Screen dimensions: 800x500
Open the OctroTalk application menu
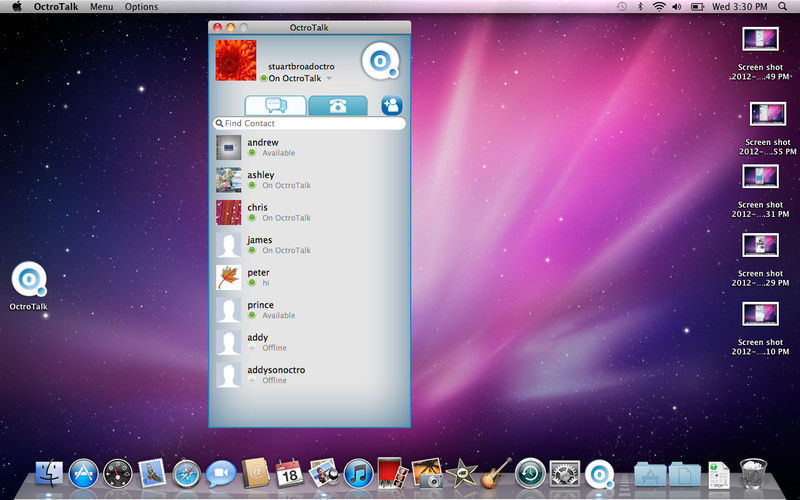click(56, 7)
